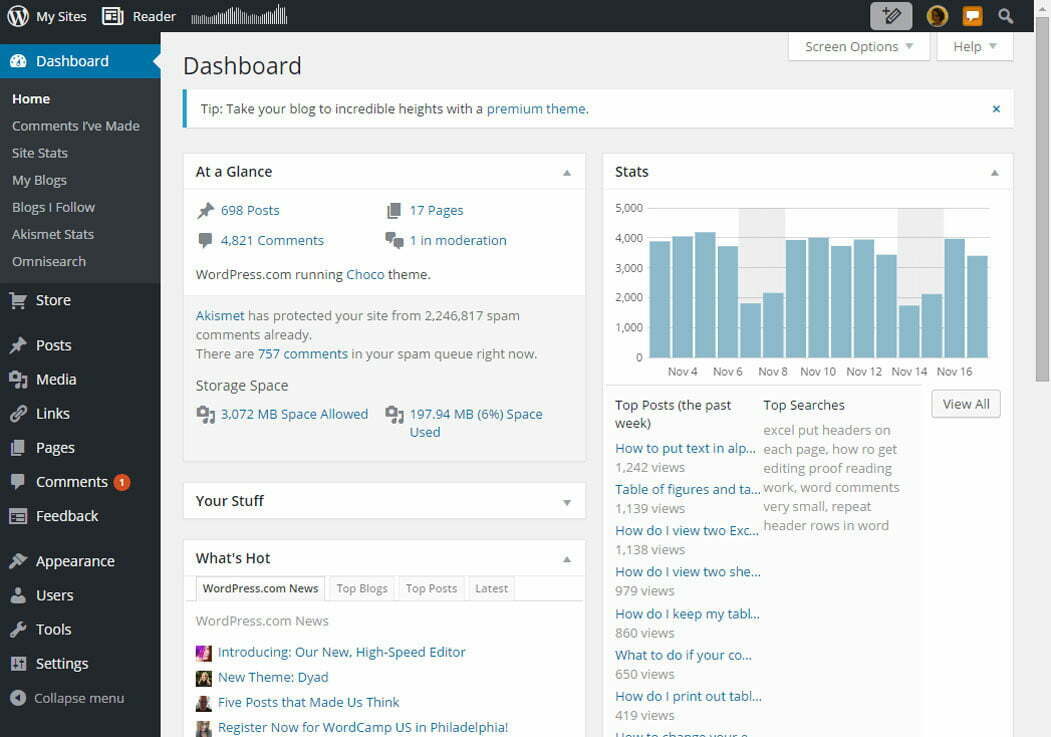Collapse the Stats panel
The width and height of the screenshot is (1051, 737).
pos(995,172)
